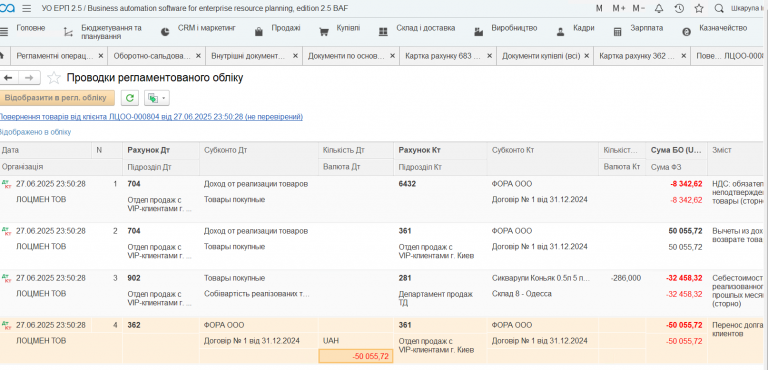Select credit account 6432 cell
The image size is (768, 370).
click(x=407, y=184)
